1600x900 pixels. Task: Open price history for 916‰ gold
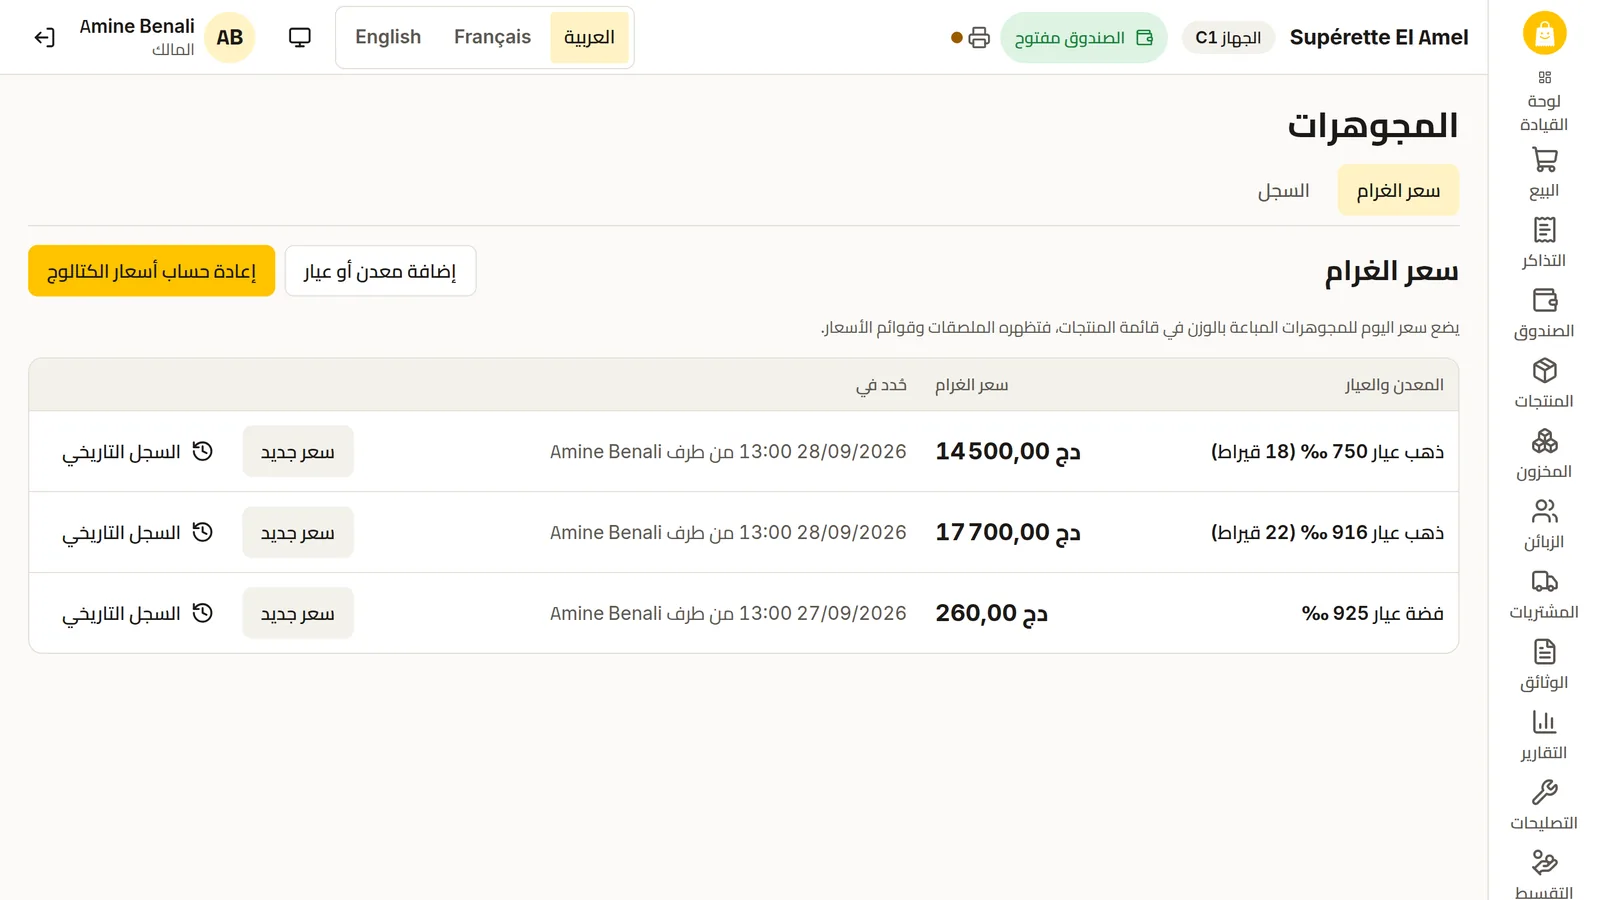click(x=138, y=532)
